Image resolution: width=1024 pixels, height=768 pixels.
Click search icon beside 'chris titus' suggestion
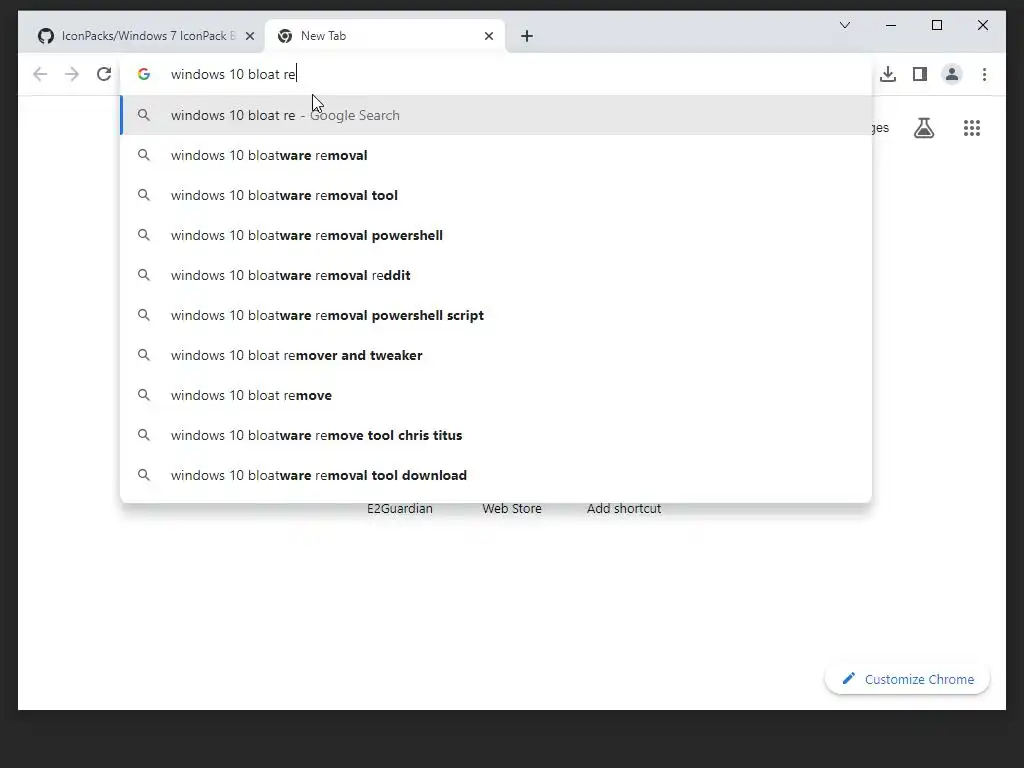(144, 435)
